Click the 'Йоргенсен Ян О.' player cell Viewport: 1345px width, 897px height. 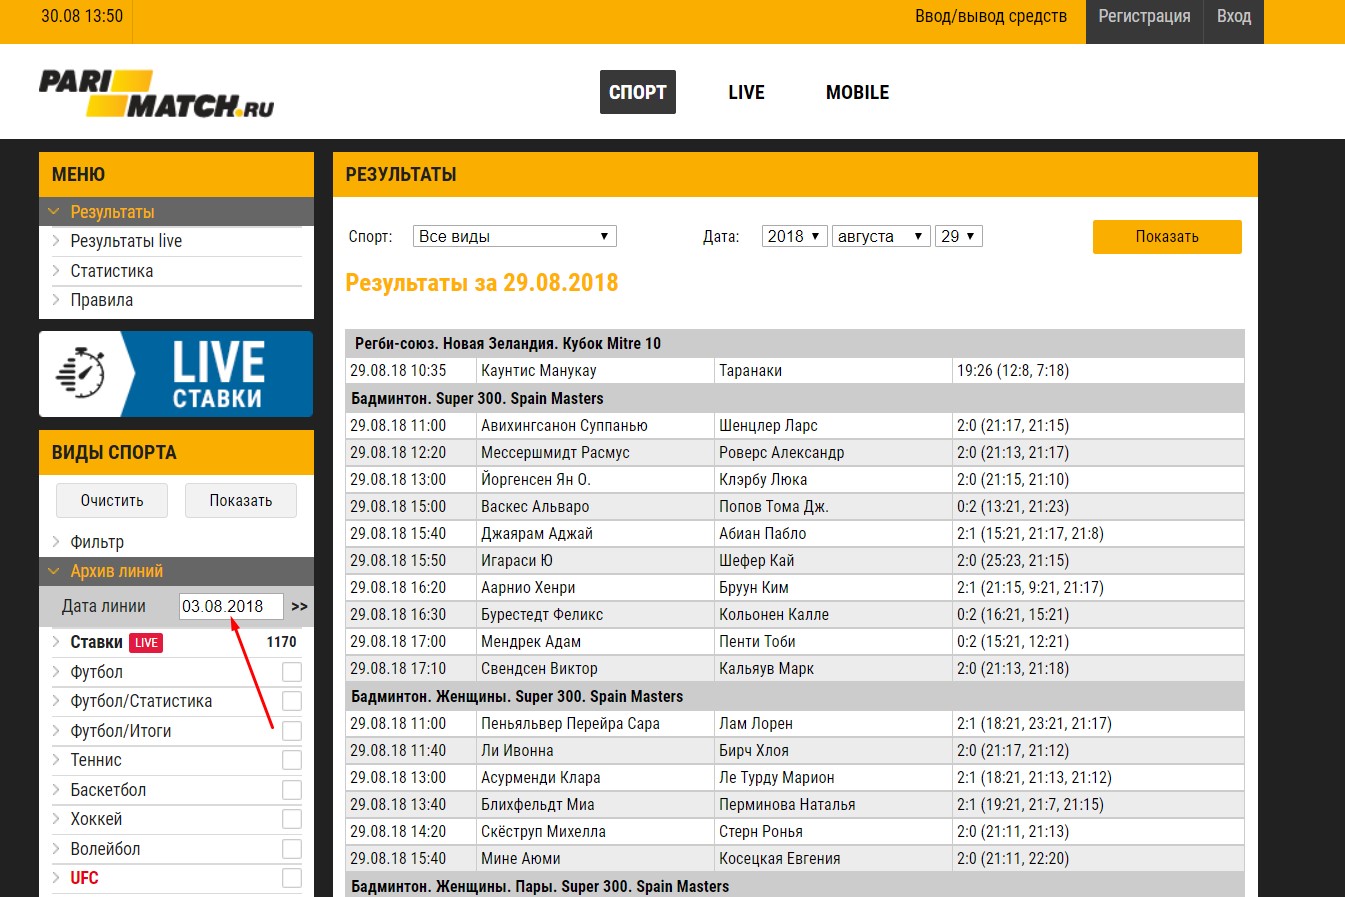click(x=595, y=480)
